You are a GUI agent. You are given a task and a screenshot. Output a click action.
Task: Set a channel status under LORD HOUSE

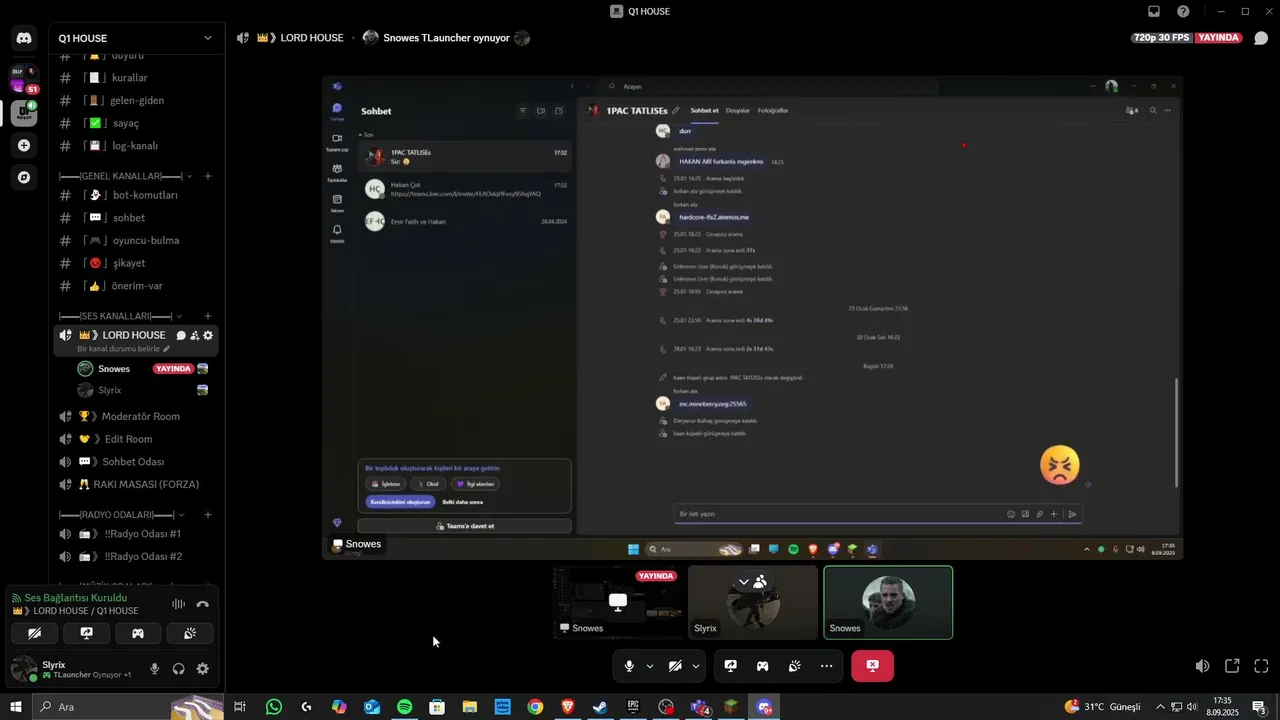tap(124, 349)
